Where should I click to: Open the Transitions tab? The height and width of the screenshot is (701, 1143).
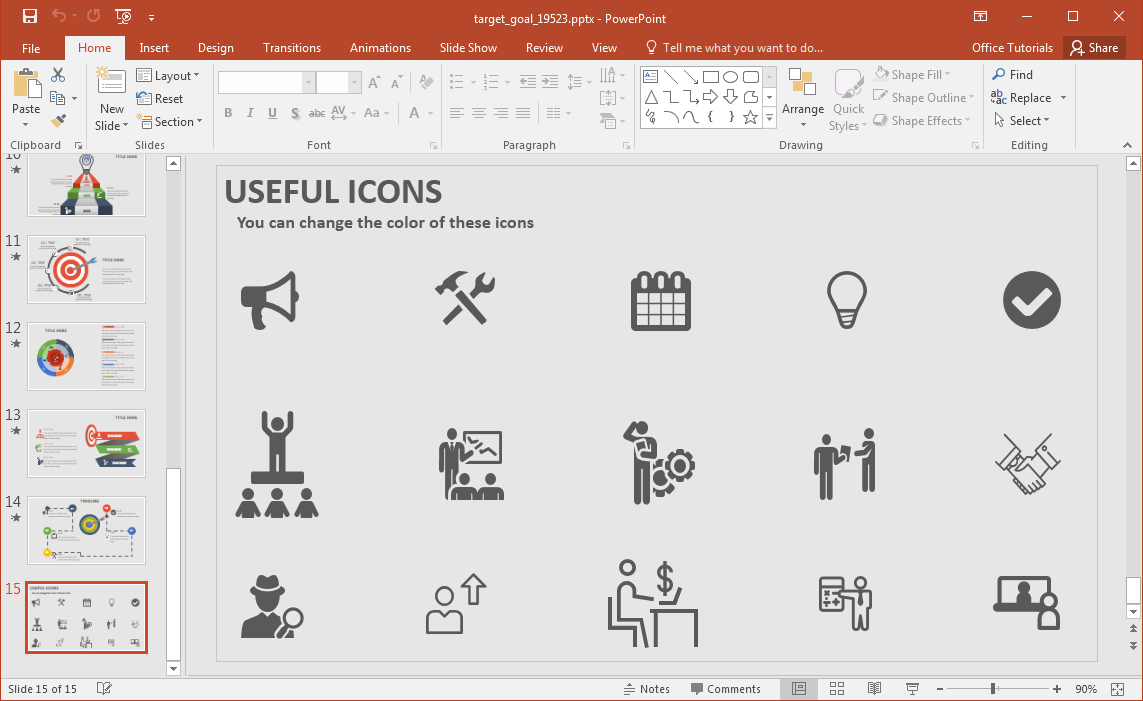[x=291, y=48]
